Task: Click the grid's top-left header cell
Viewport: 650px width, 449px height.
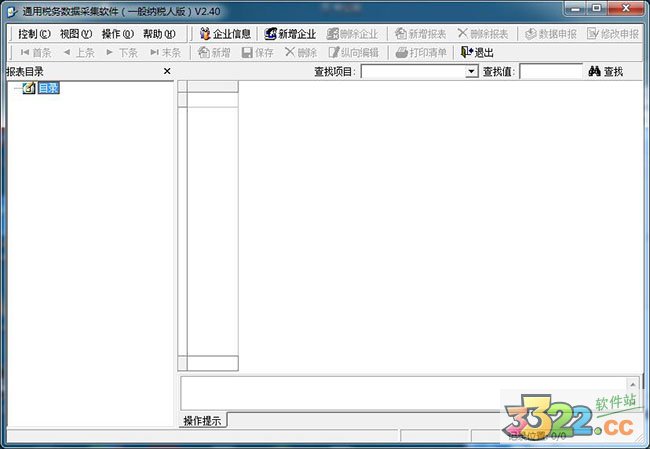Action: coord(182,86)
